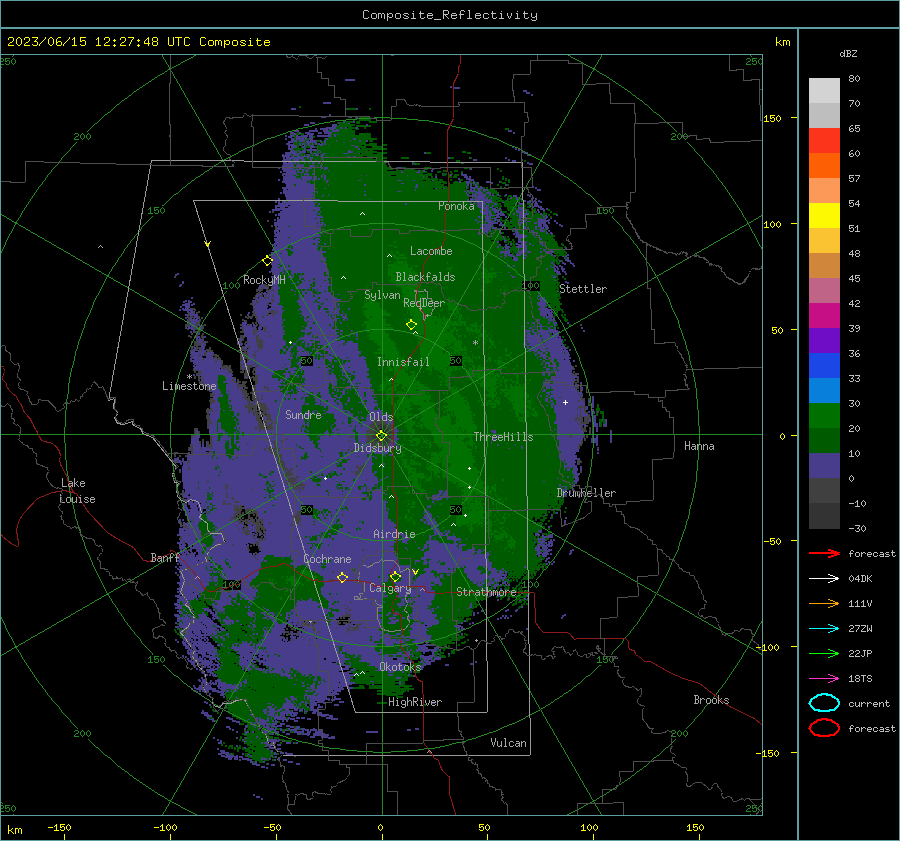Image resolution: width=900 pixels, height=841 pixels.
Task: Click the 'Sundre' map label
Action: pyautogui.click(x=303, y=415)
